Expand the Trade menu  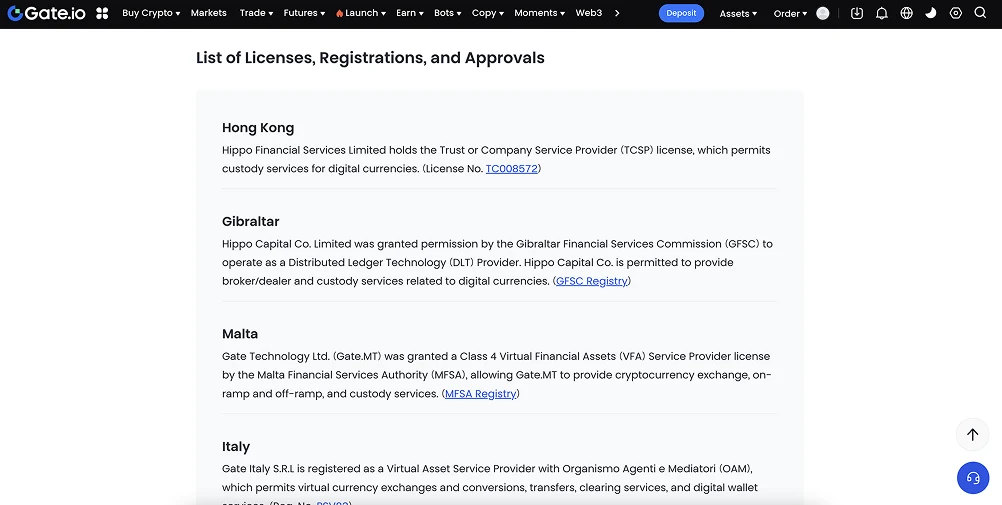coord(256,13)
